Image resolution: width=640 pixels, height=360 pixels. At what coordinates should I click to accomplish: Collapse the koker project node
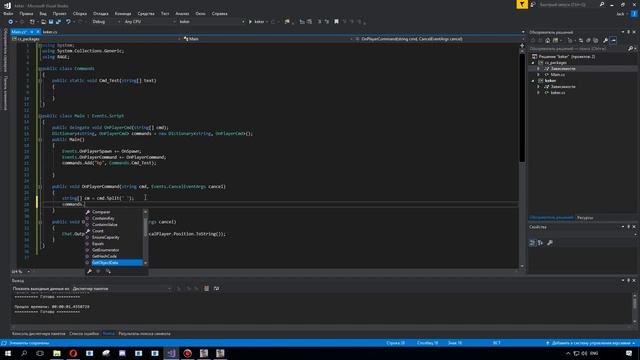[x=533, y=81]
